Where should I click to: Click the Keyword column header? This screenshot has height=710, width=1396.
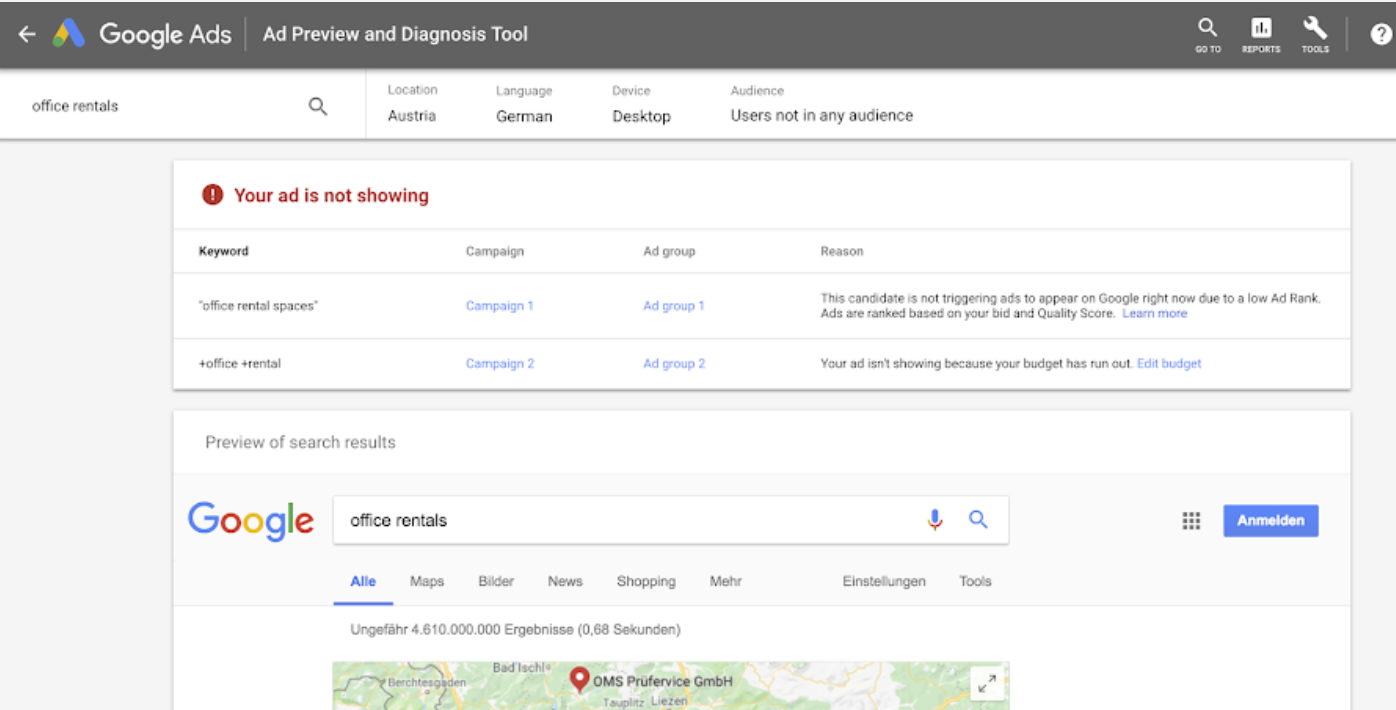point(224,252)
